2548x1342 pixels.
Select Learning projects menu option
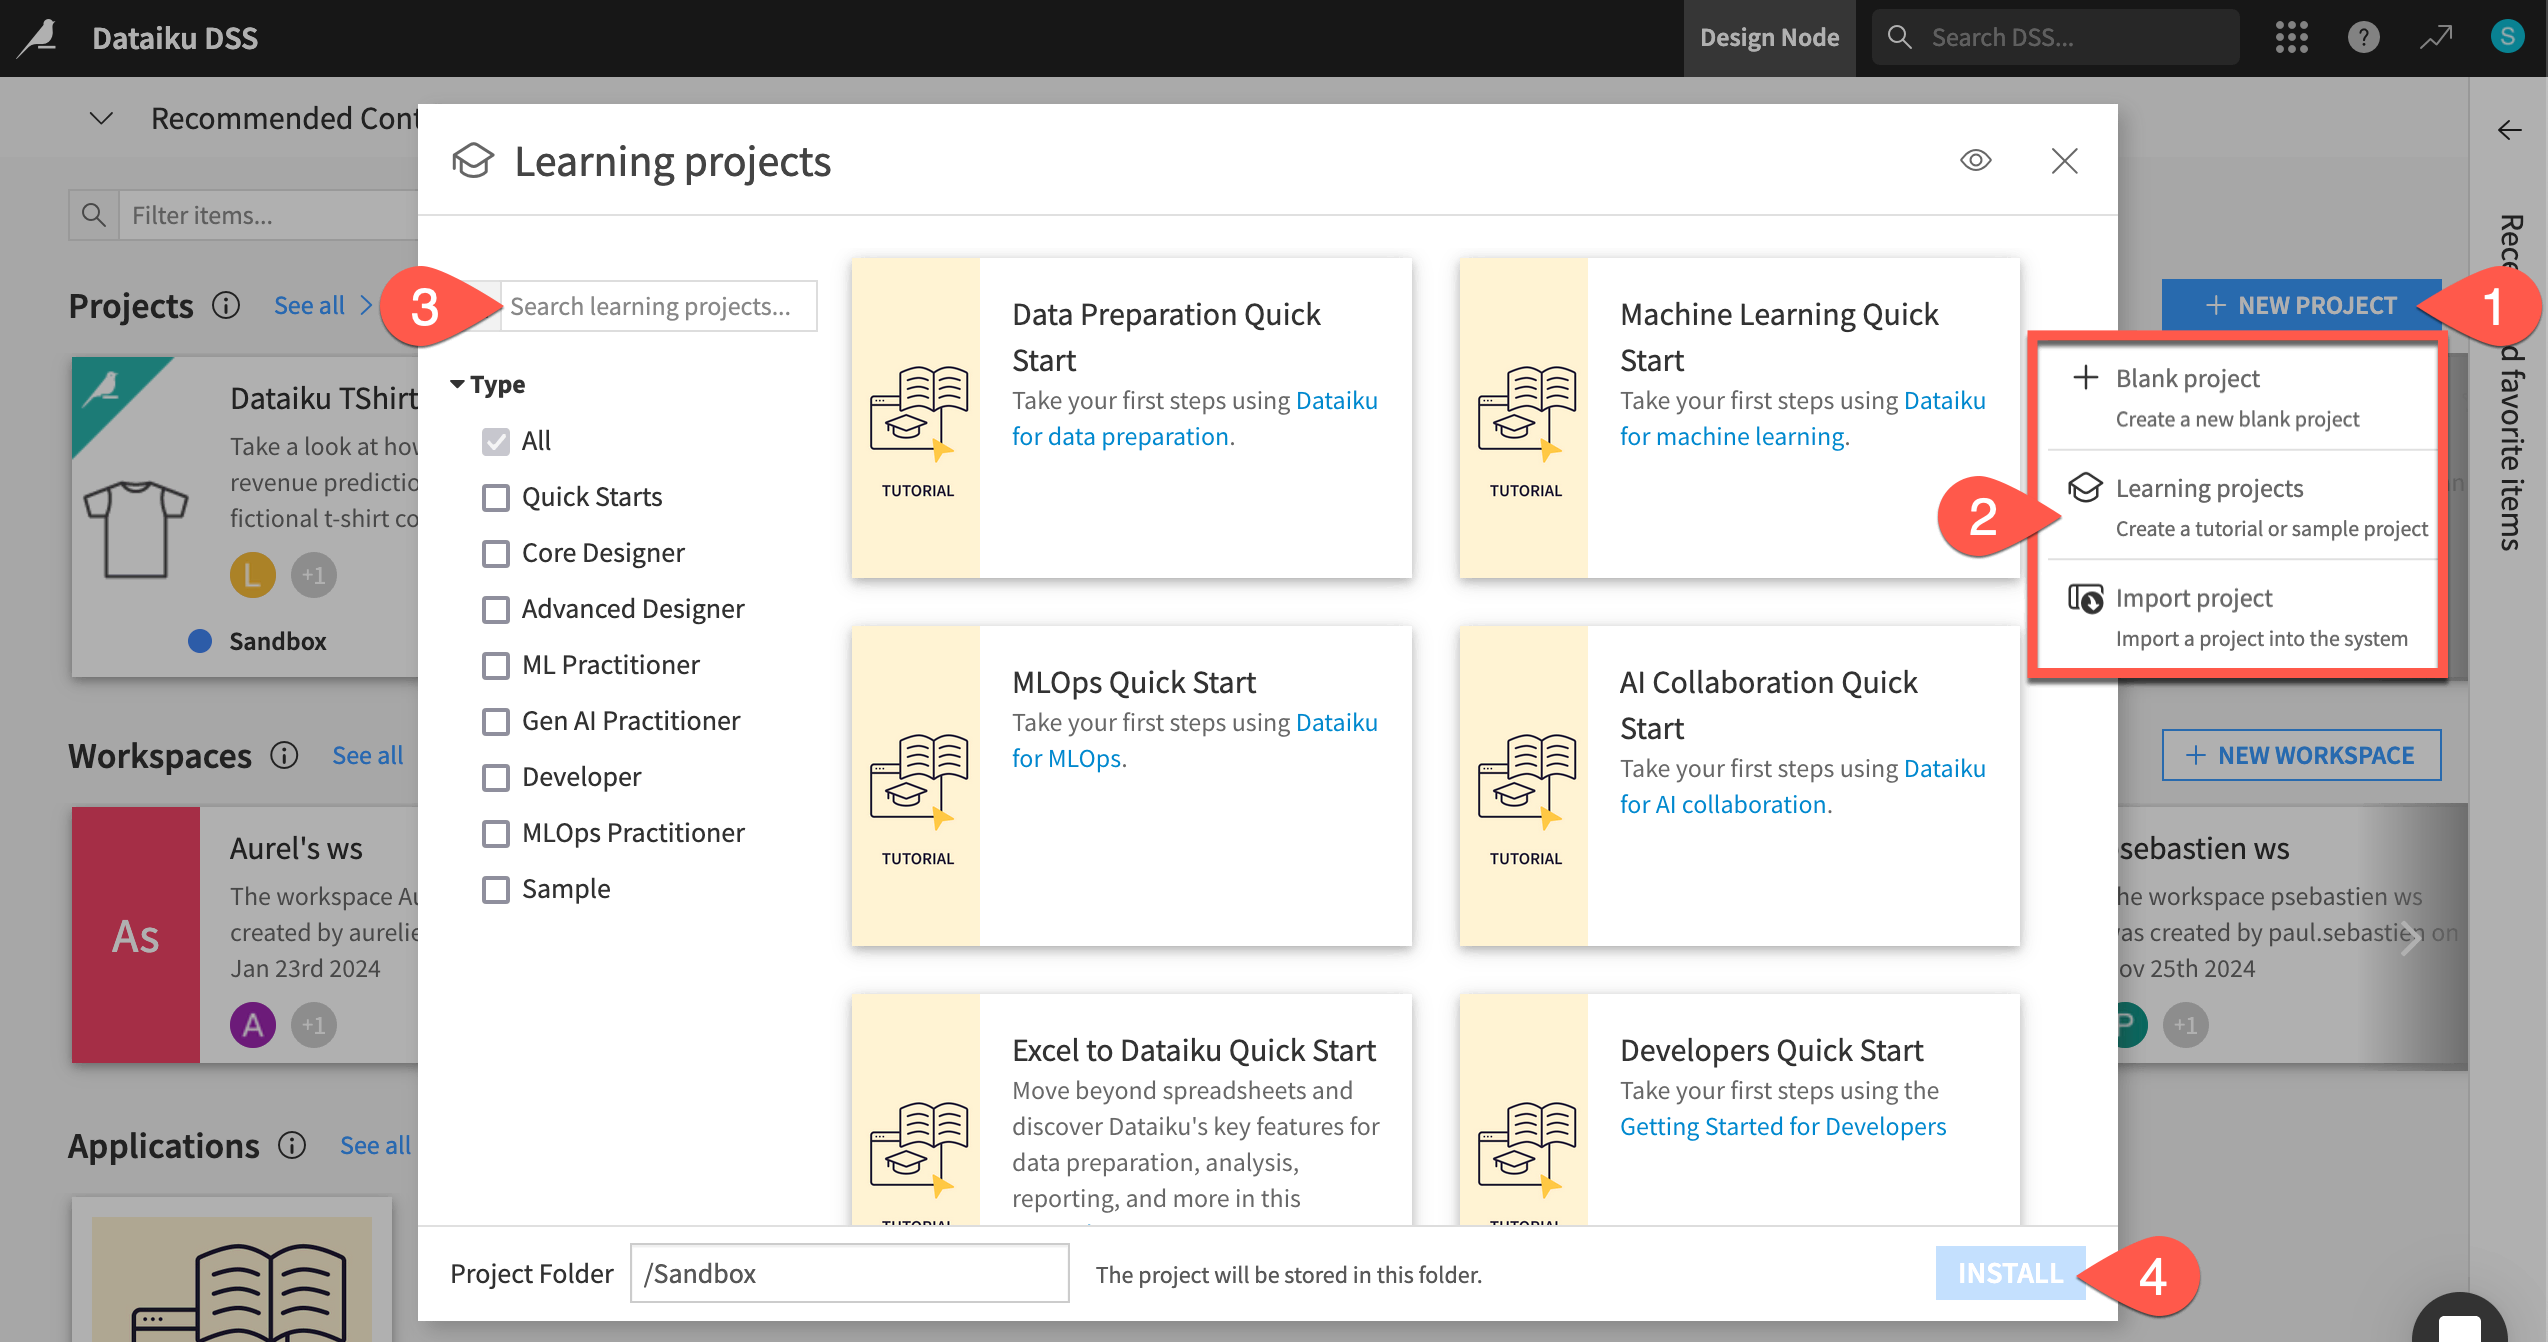coord(2240,507)
